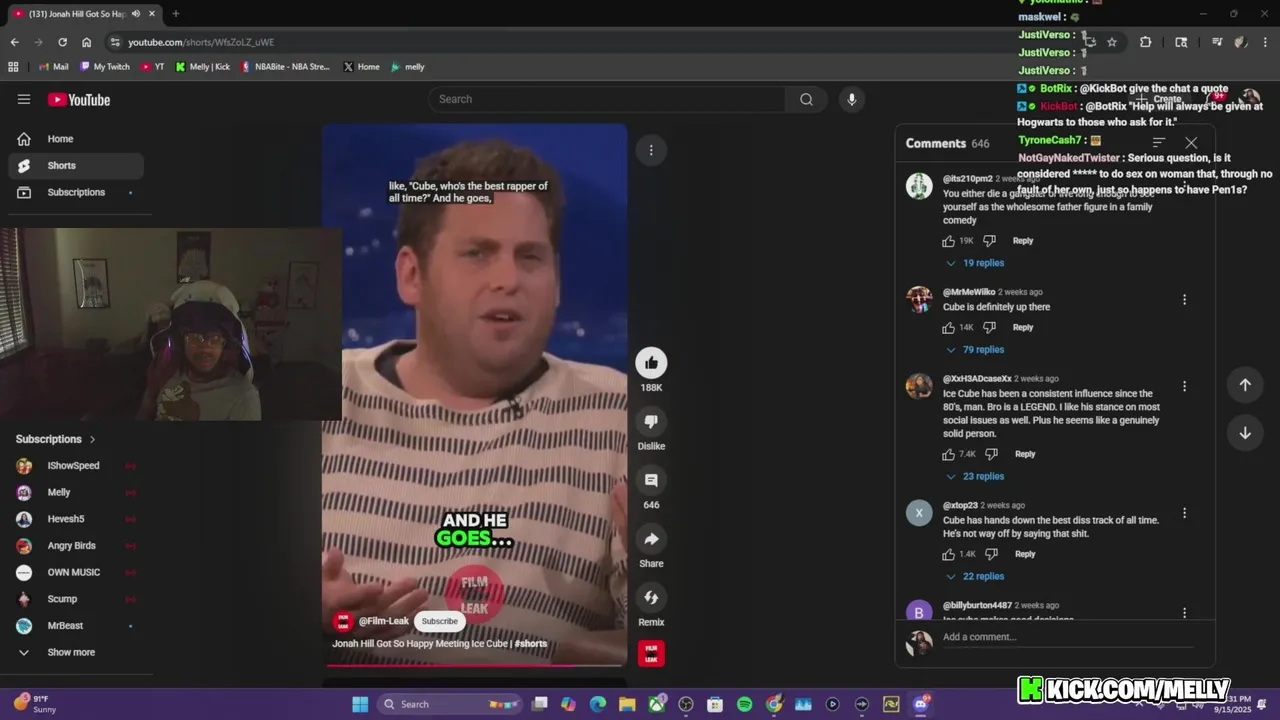The image size is (1280, 720).
Task: Expand the 19 replies thread
Action: point(975,263)
